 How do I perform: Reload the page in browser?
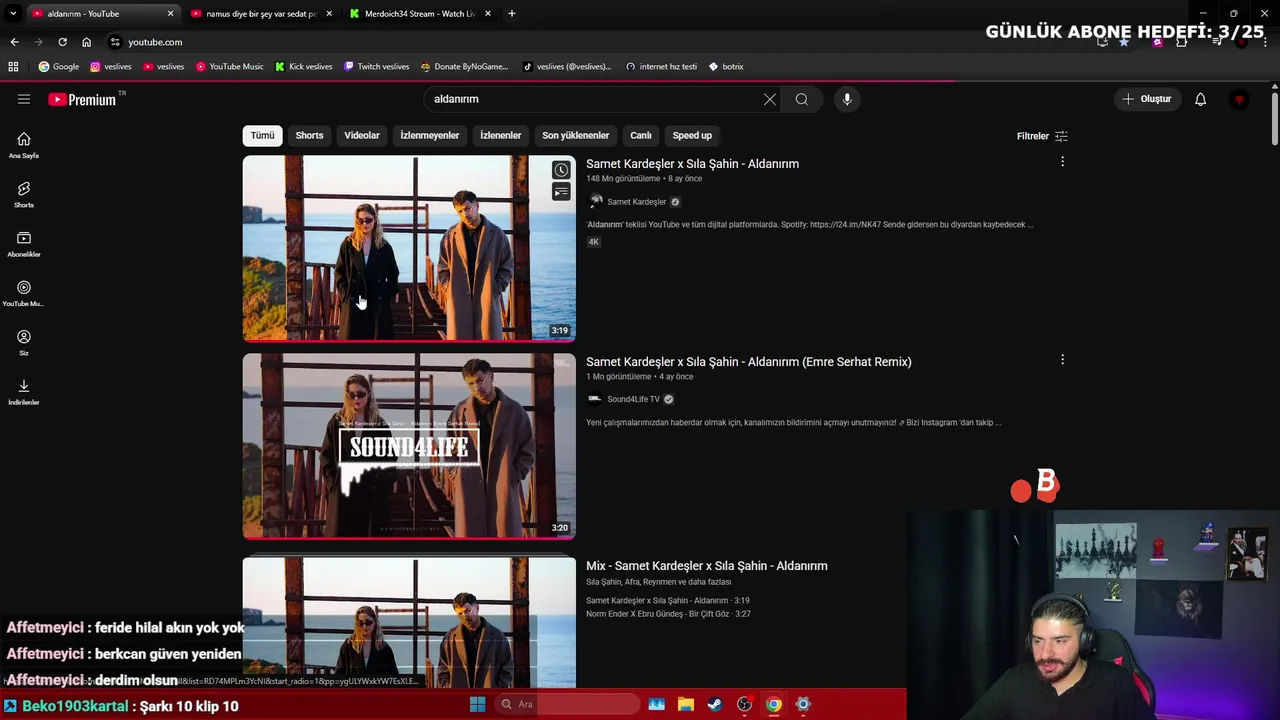[62, 42]
